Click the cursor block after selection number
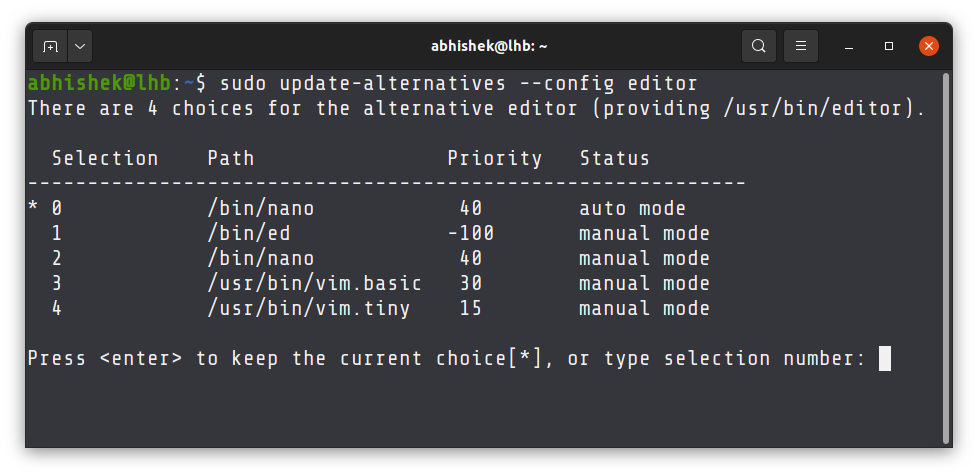 point(885,358)
